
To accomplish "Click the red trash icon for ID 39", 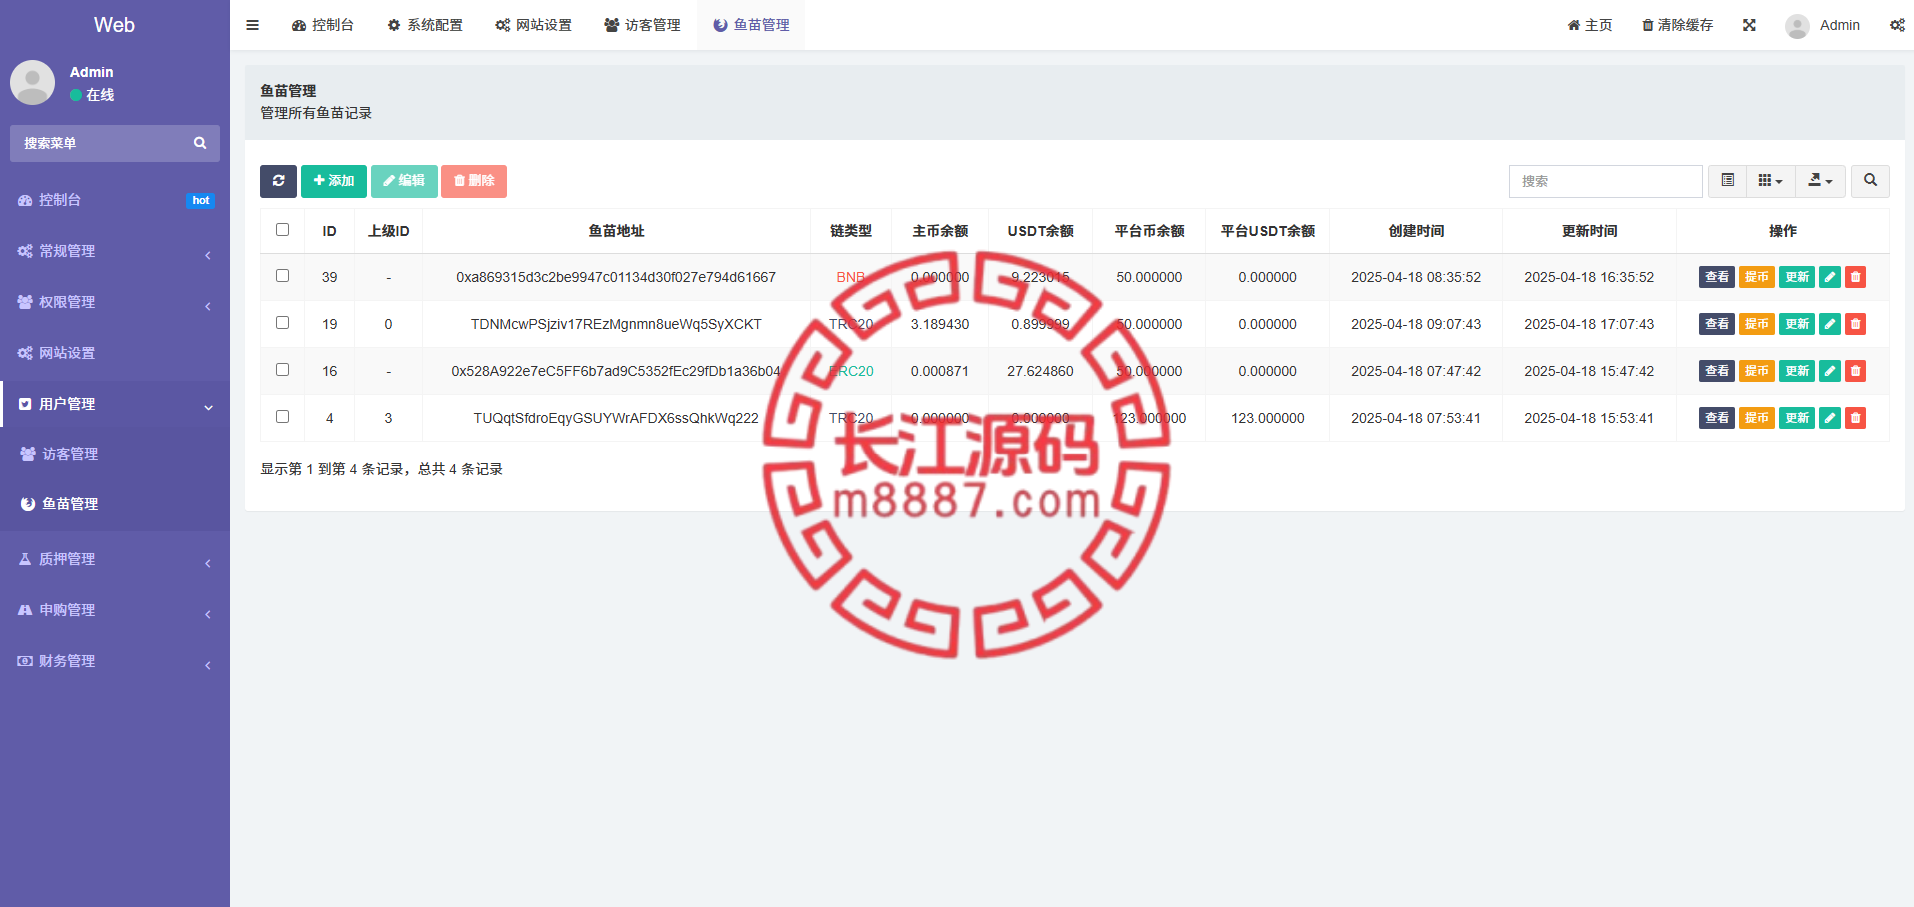I will [1855, 277].
